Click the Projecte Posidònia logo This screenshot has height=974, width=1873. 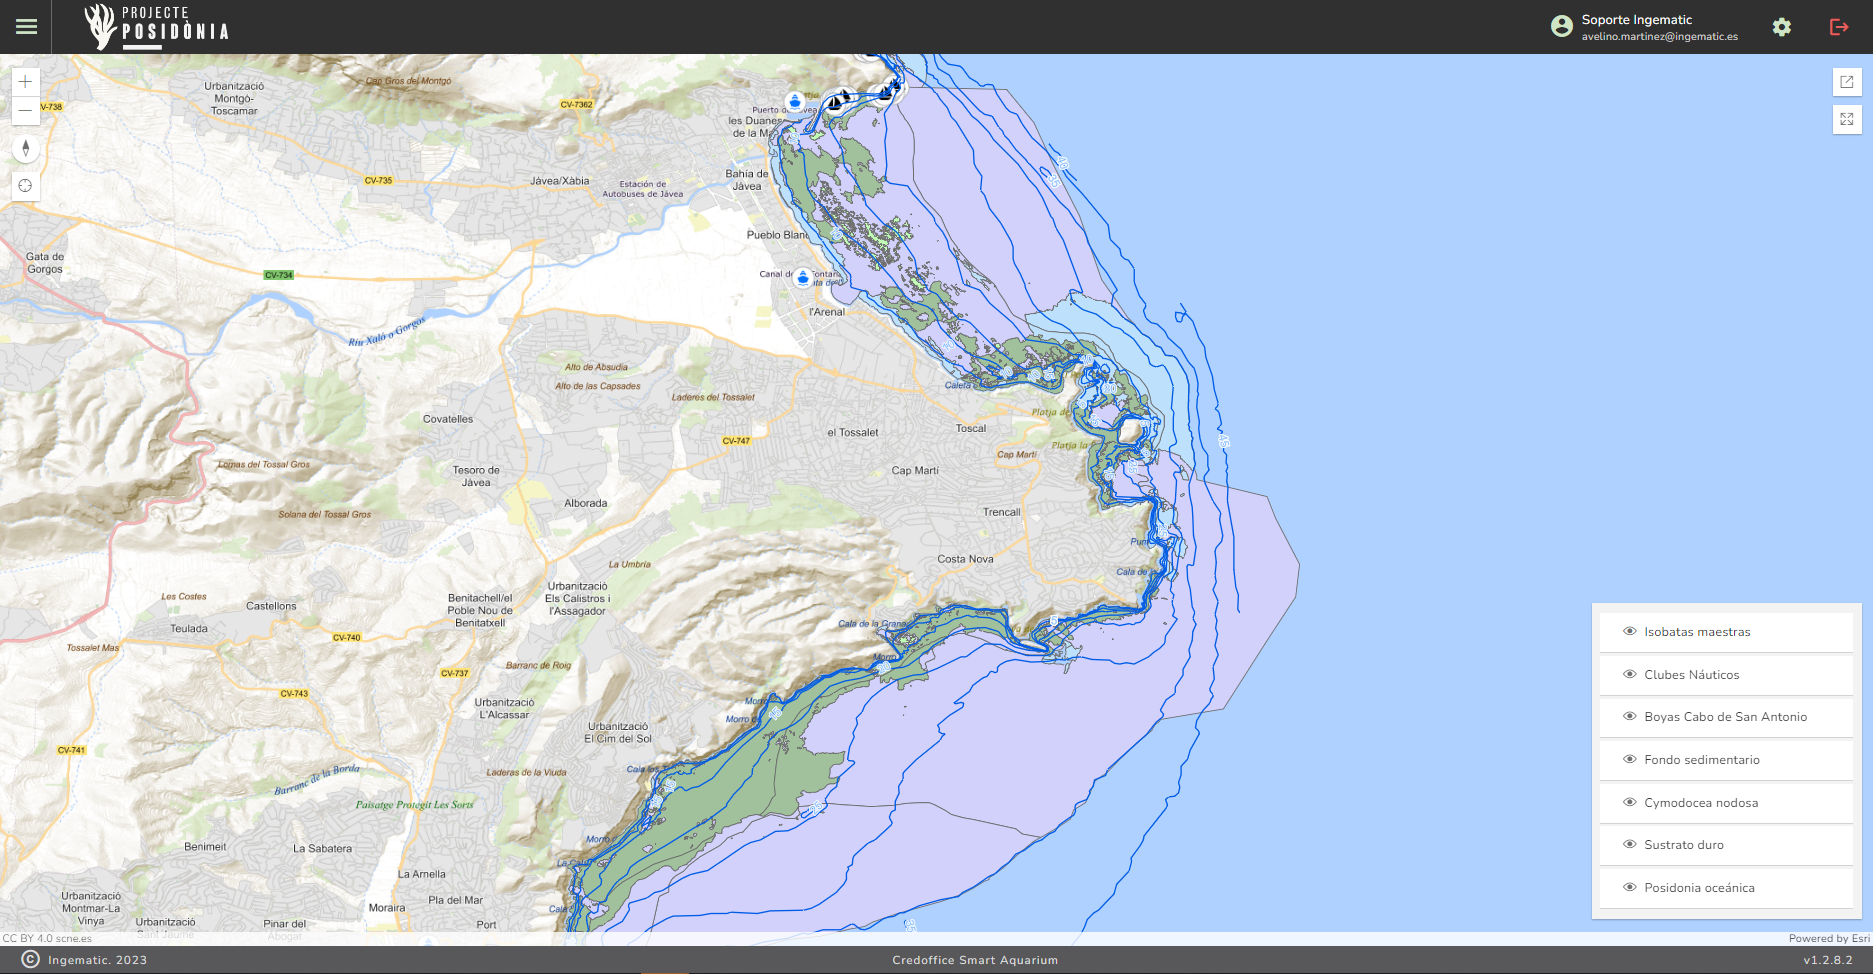point(157,27)
